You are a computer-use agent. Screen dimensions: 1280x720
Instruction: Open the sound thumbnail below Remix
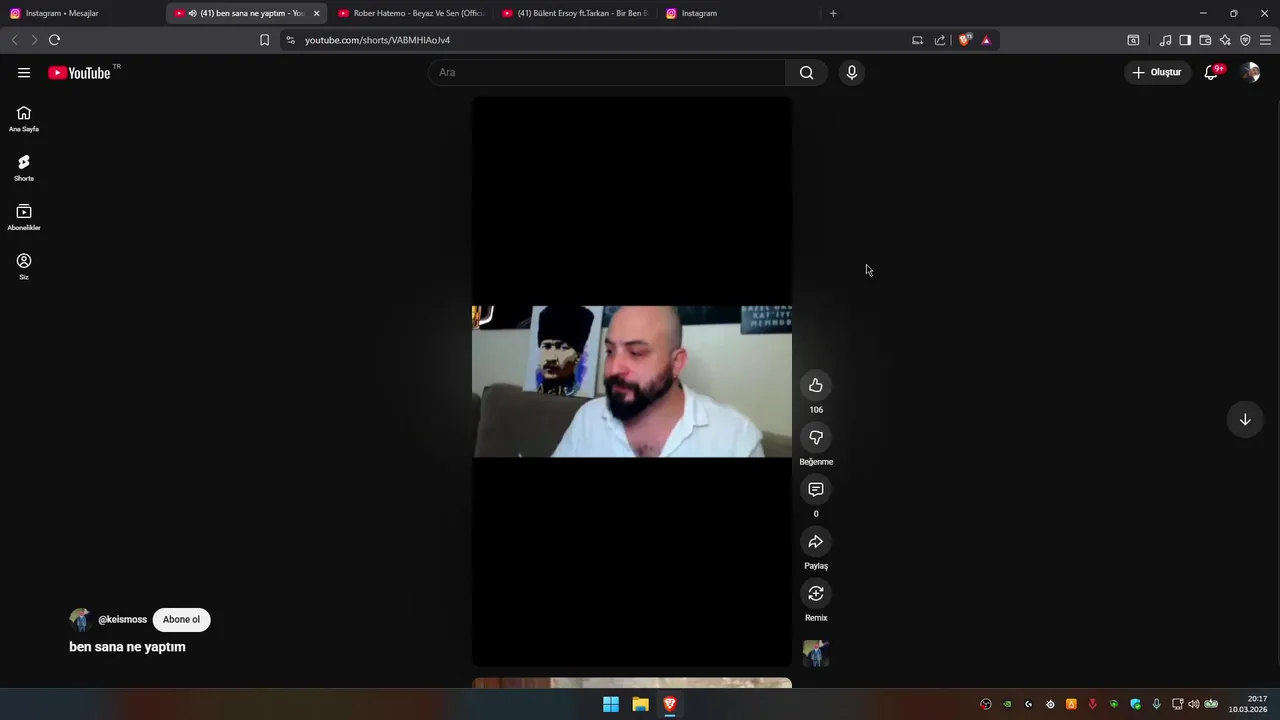point(816,653)
